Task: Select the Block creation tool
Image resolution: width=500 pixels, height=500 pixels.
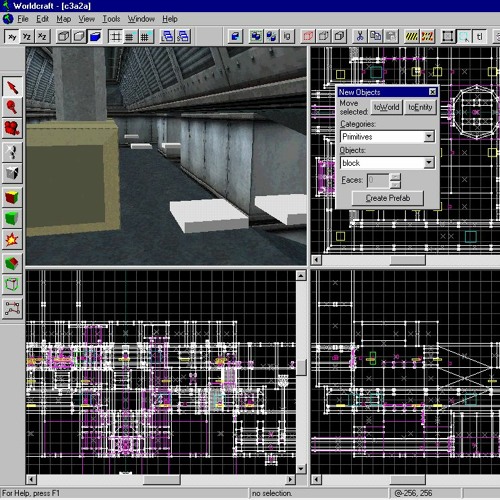Action: (12, 173)
